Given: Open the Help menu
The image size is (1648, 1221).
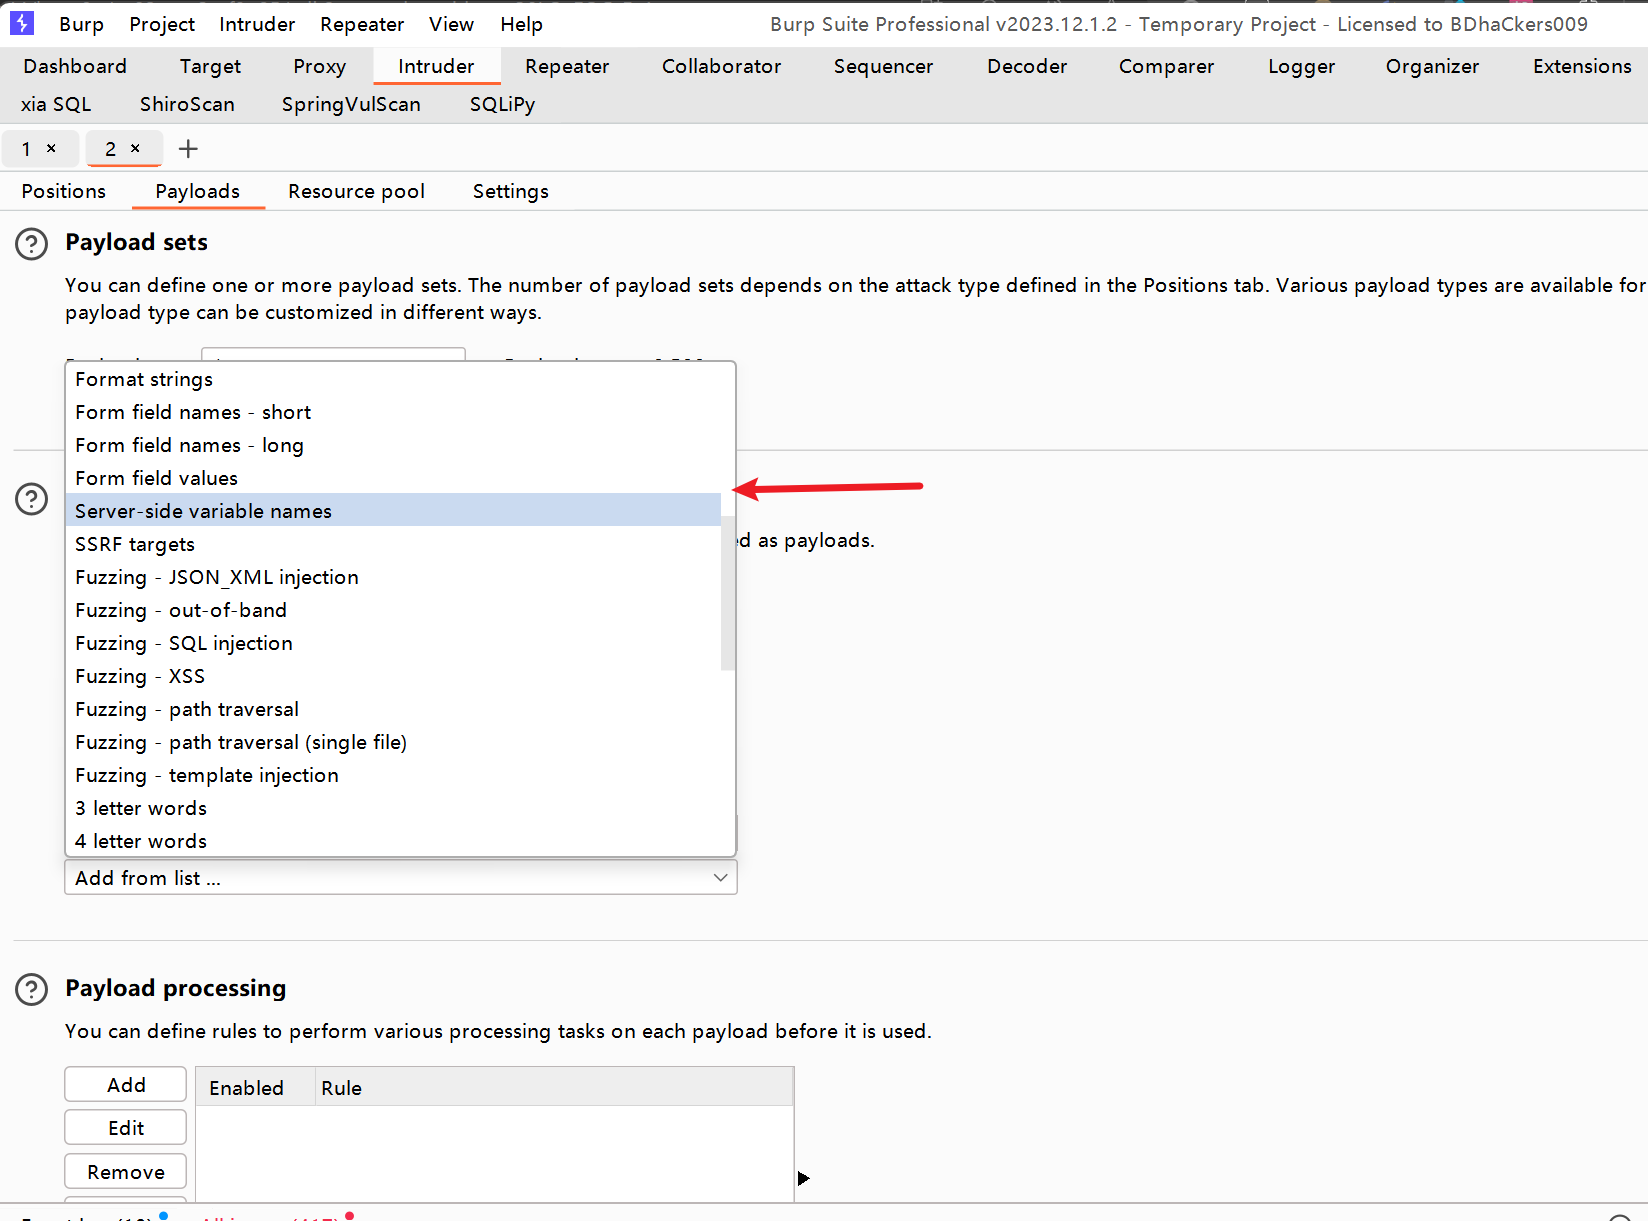Looking at the screenshot, I should tap(521, 24).
